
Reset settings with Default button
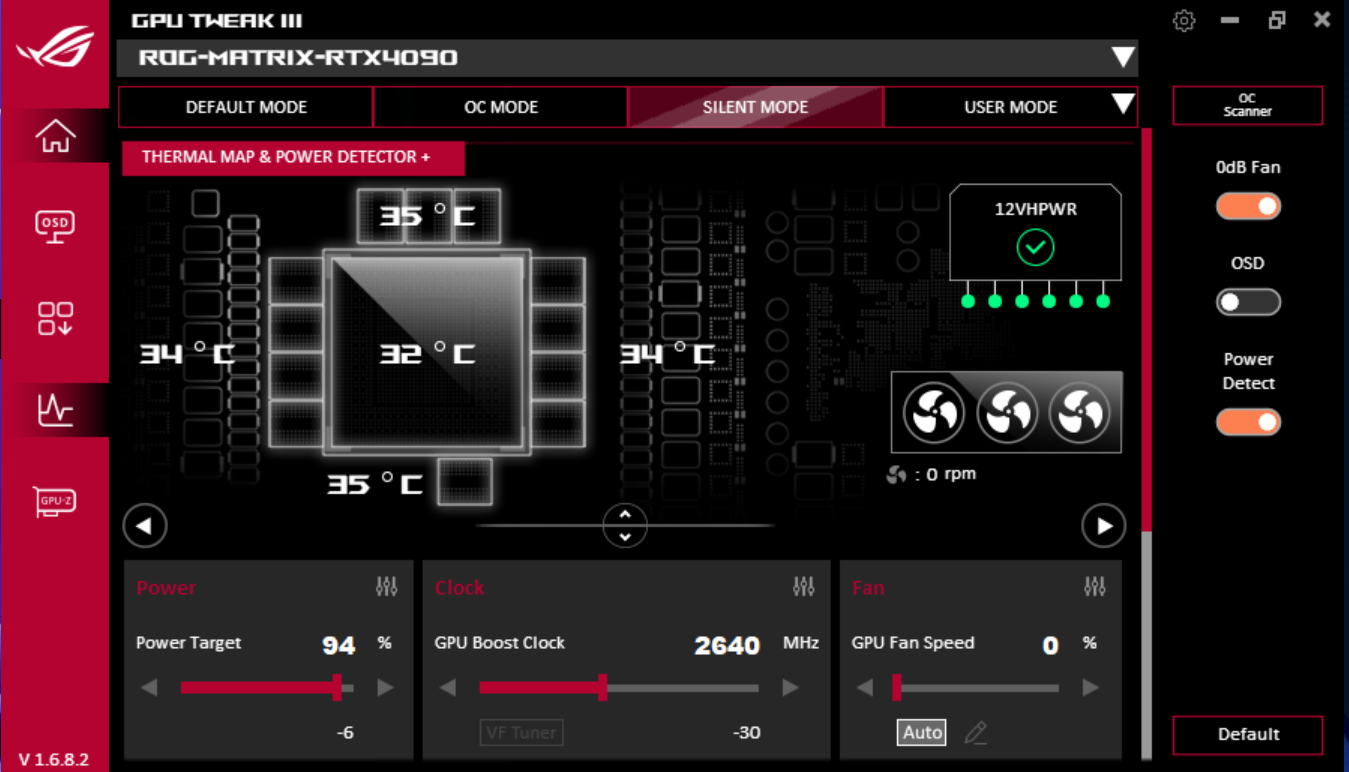tap(1247, 734)
